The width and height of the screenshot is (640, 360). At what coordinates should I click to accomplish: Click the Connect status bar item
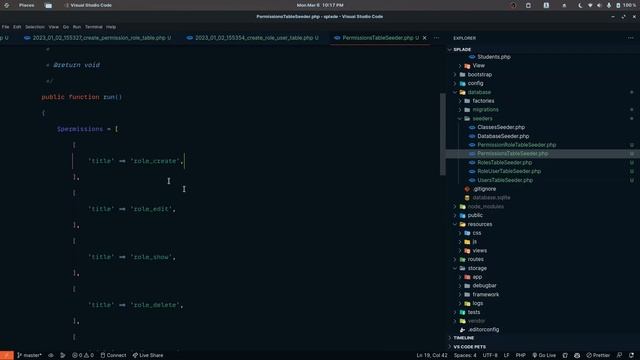coord(113,355)
